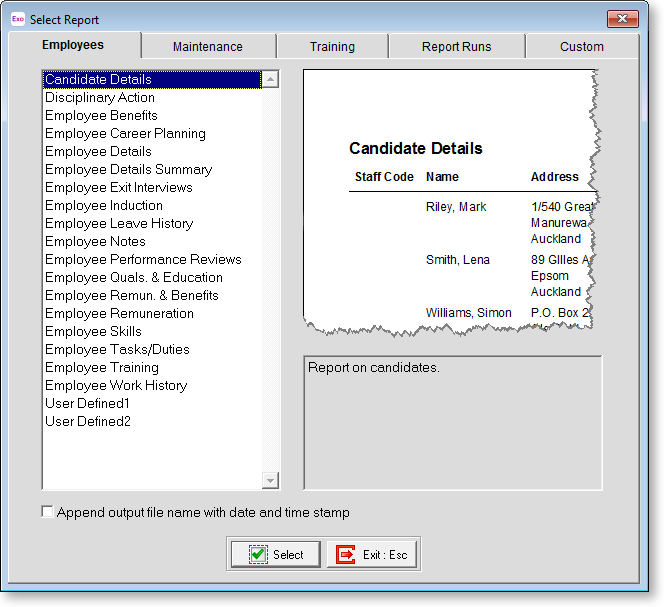664x607 pixels.
Task: Open the Custom tab
Action: [581, 46]
